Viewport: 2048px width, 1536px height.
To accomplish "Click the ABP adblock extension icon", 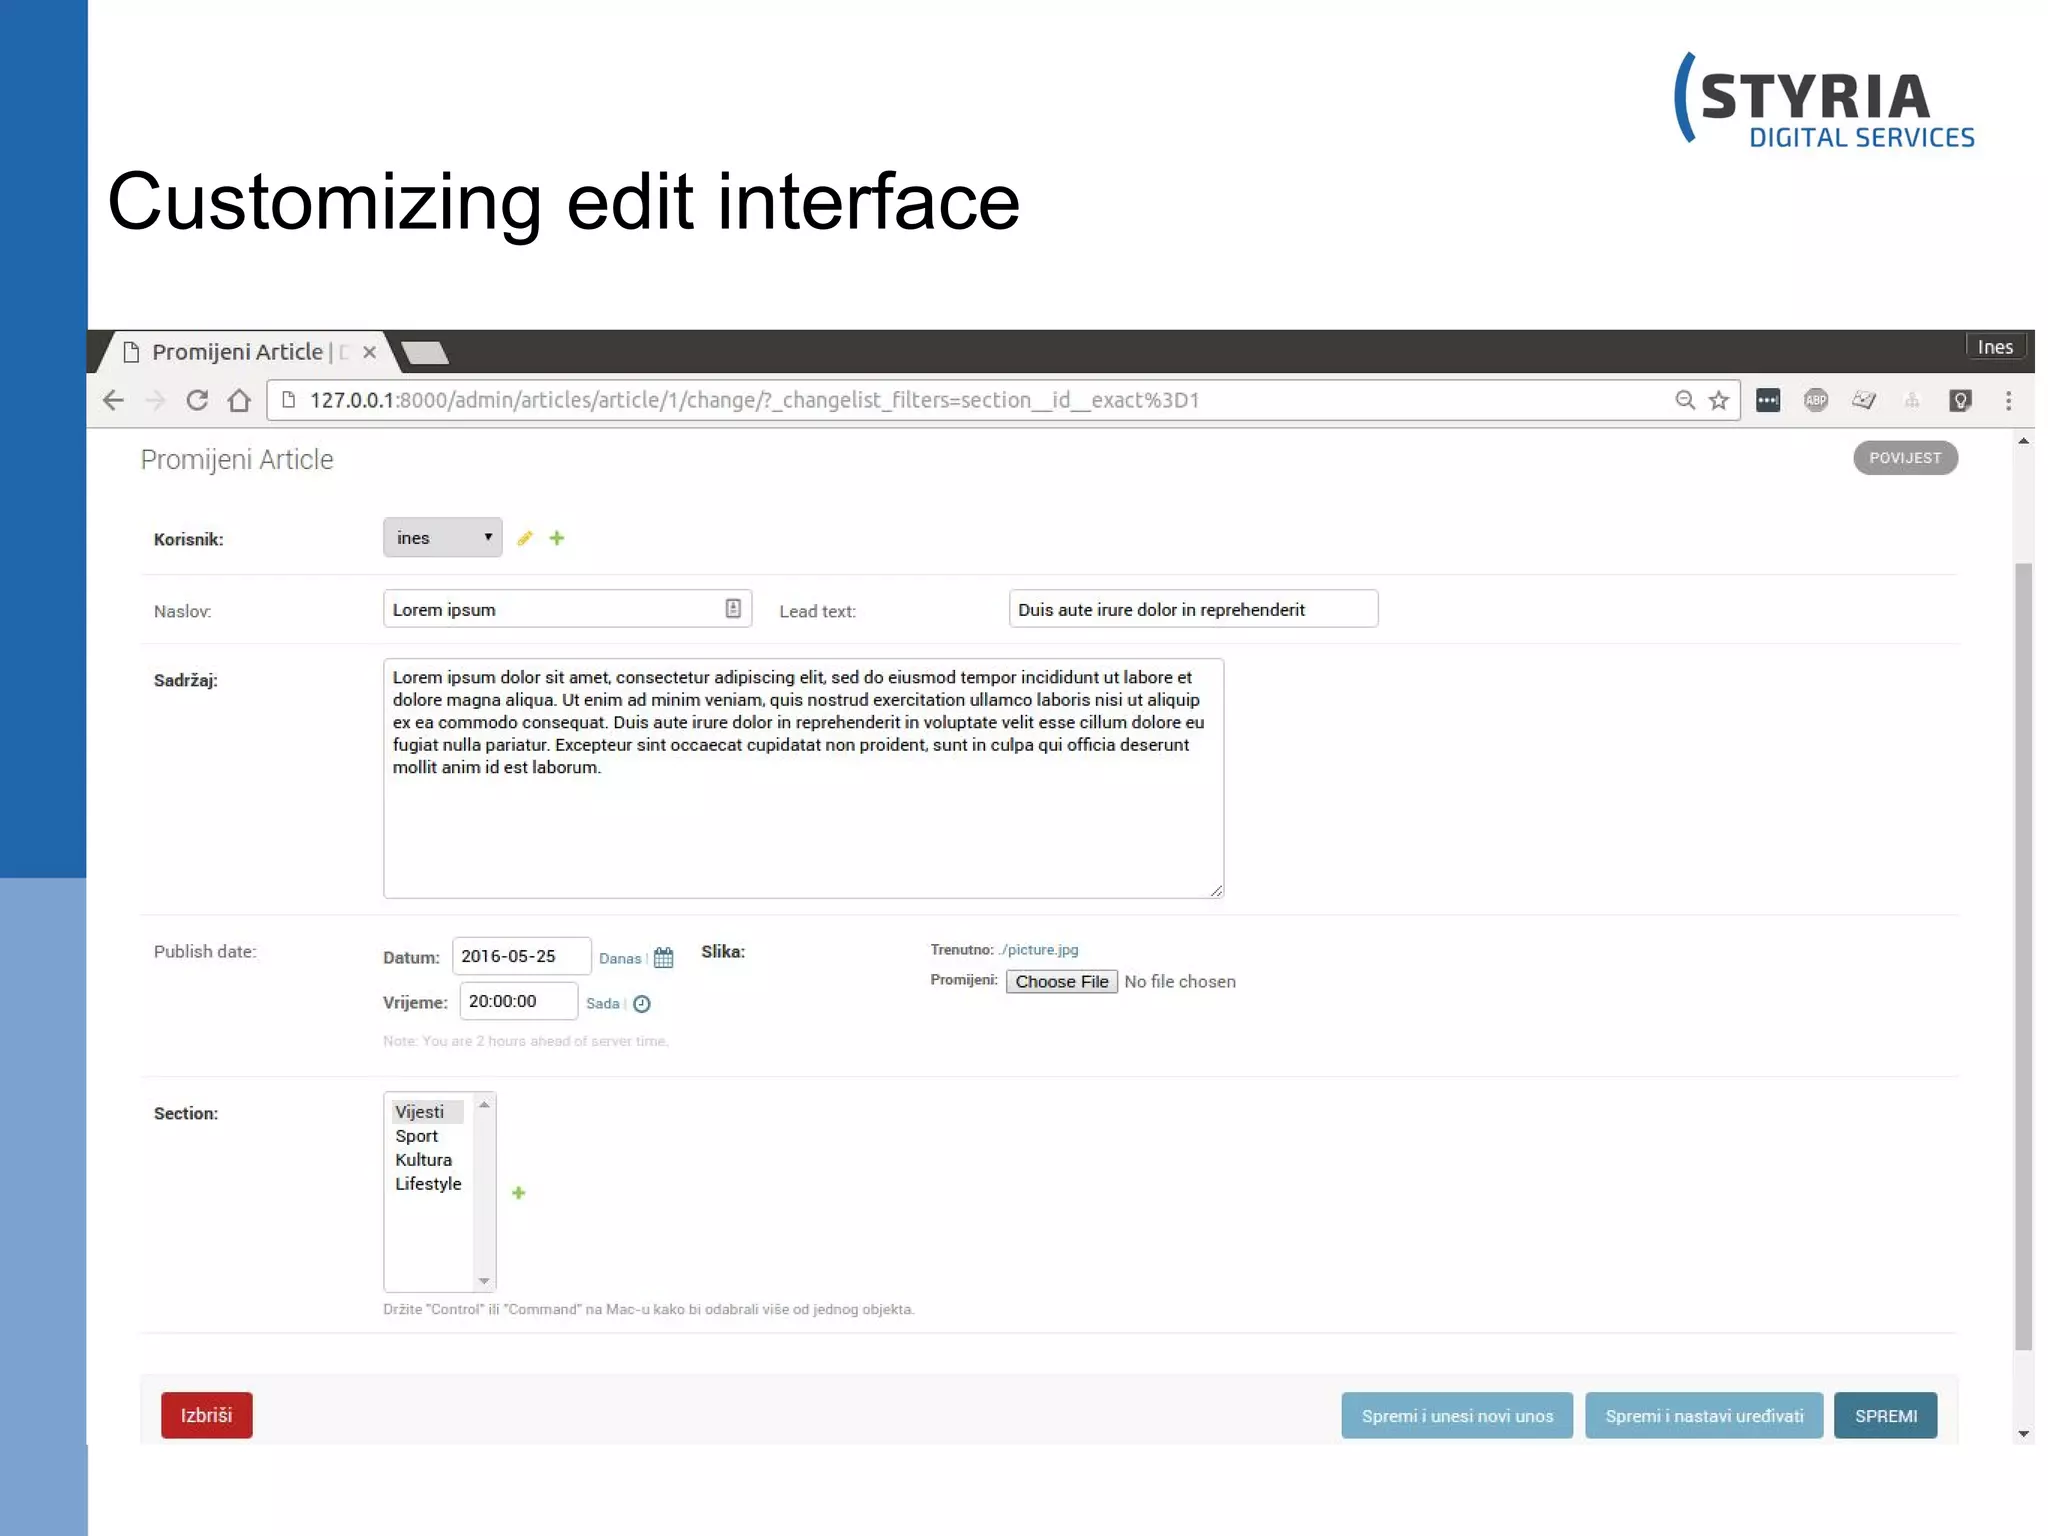I will point(1816,400).
